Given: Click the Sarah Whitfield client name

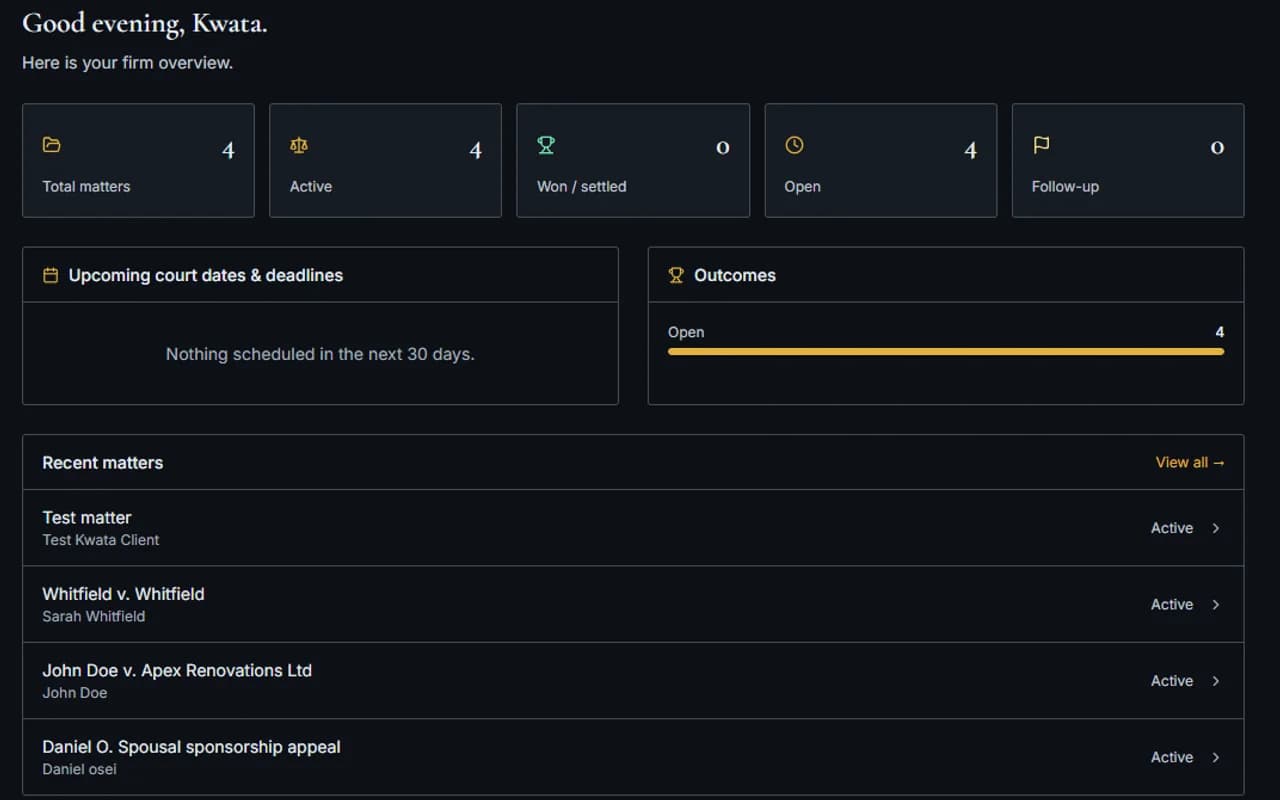Looking at the screenshot, I should coord(94,616).
